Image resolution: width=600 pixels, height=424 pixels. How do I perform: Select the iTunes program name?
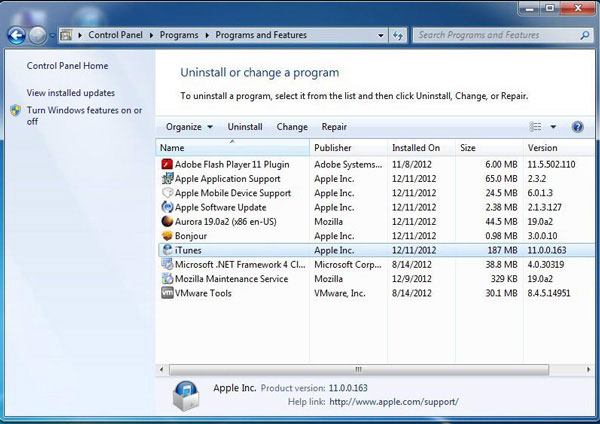[188, 250]
